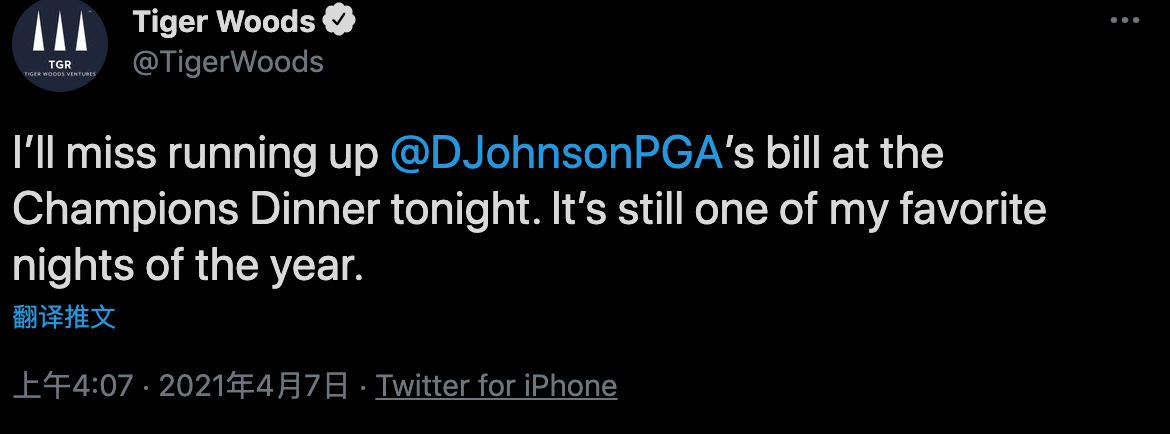
Task: Open the @DJohnsonPGA mention link
Action: coord(556,155)
